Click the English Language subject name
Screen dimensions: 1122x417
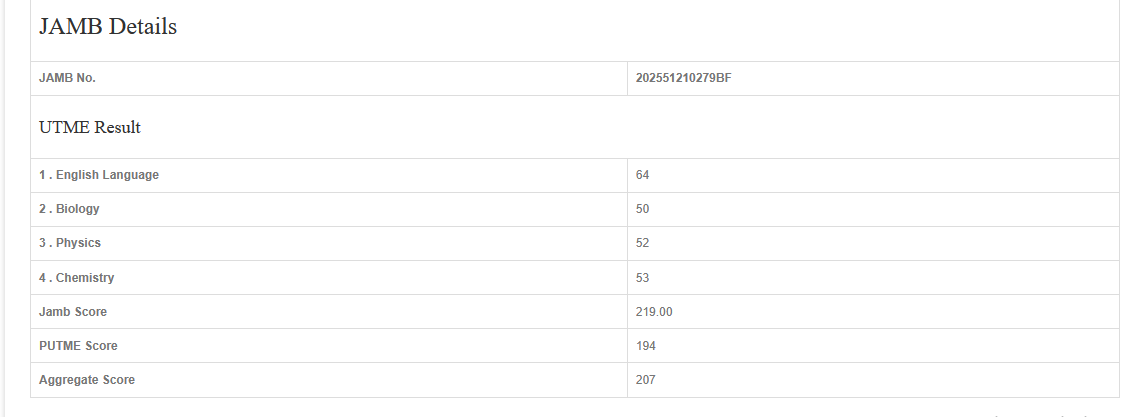(x=107, y=175)
